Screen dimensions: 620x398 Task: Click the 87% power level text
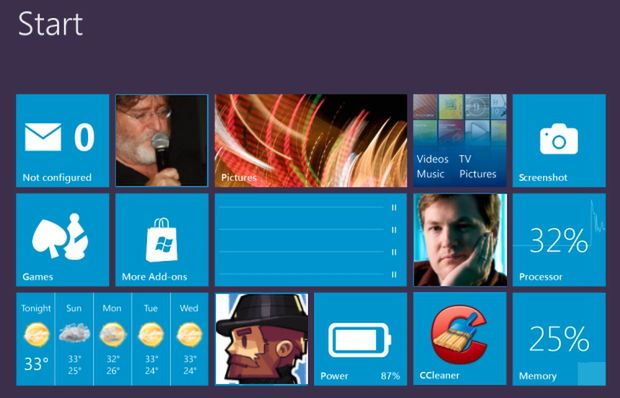tap(390, 376)
